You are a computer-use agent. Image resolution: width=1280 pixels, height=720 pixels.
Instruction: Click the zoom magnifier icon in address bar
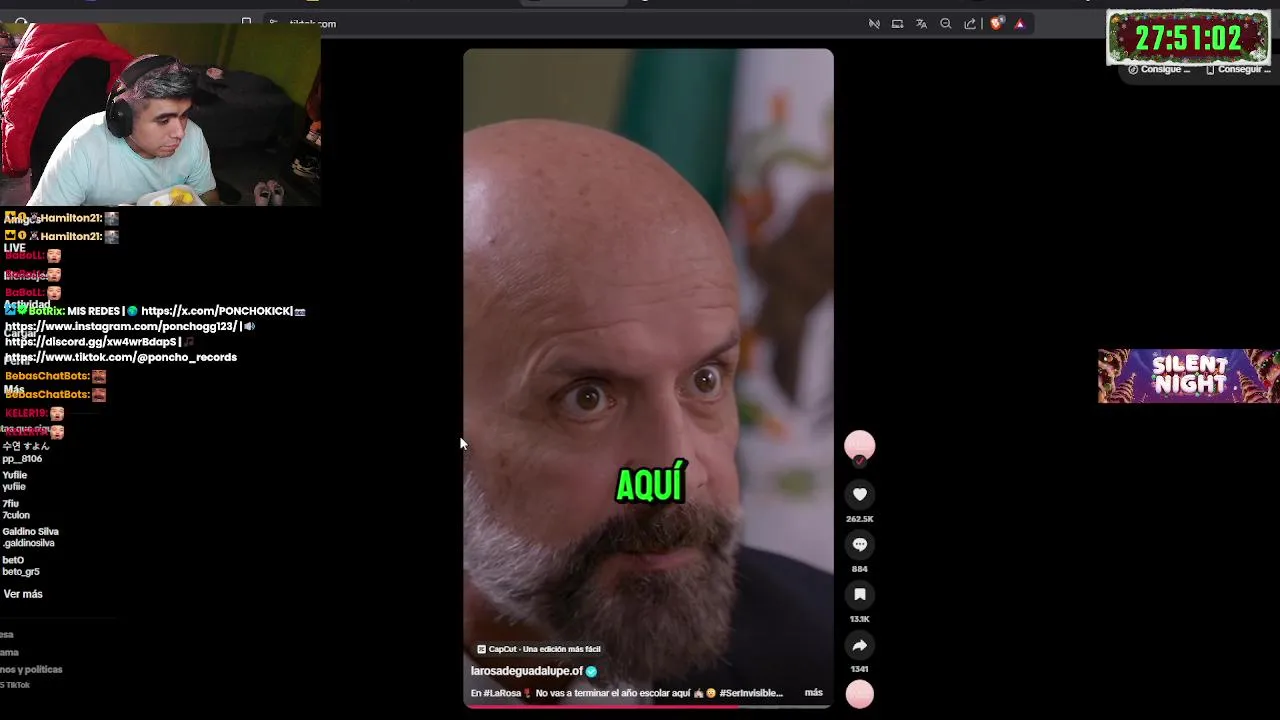[x=946, y=23]
